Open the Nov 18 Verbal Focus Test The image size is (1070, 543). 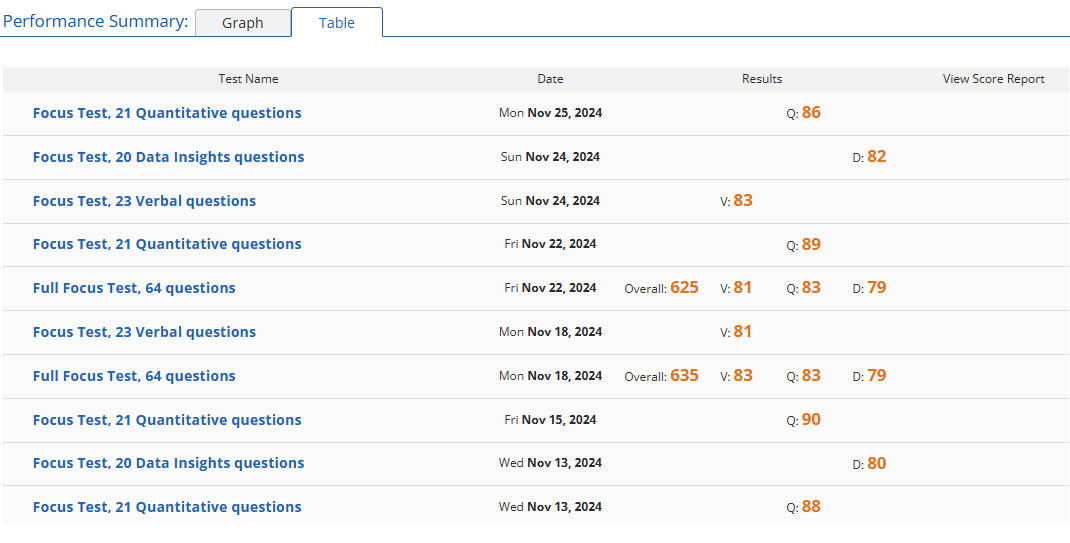click(x=144, y=332)
